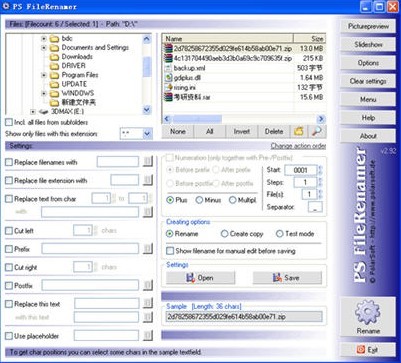Click the Save settings button
Screen dimensions: 401x363
[x=287, y=278]
